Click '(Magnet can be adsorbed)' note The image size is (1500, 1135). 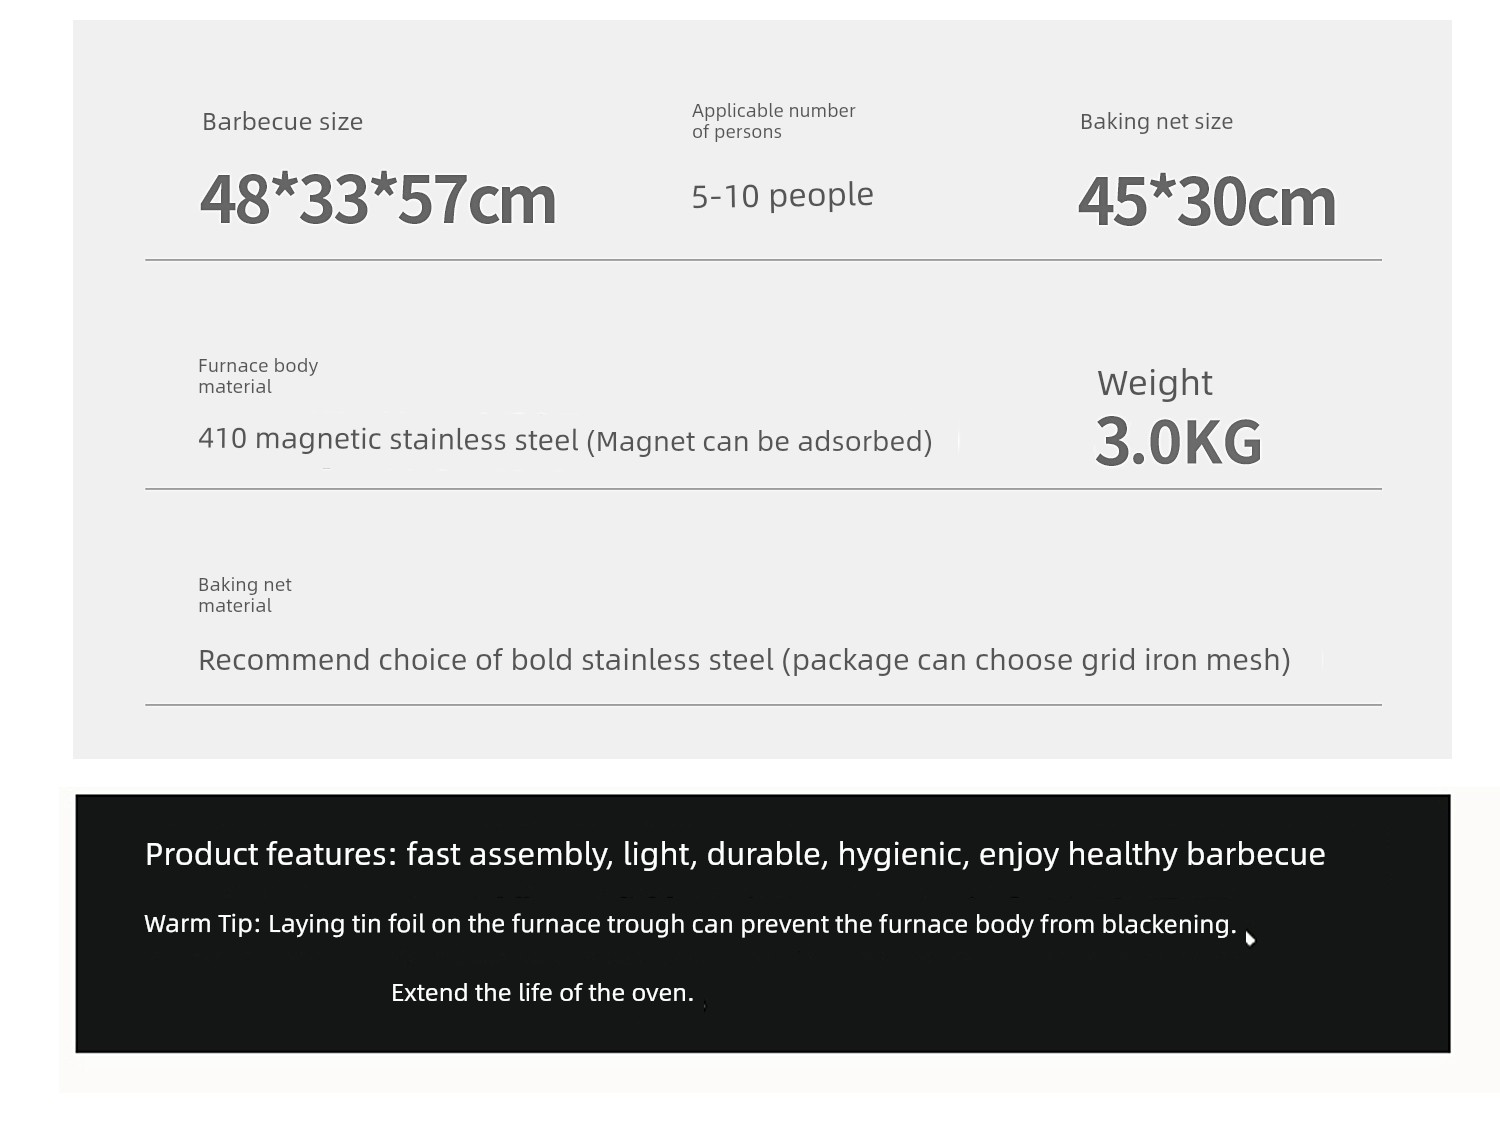tap(759, 441)
